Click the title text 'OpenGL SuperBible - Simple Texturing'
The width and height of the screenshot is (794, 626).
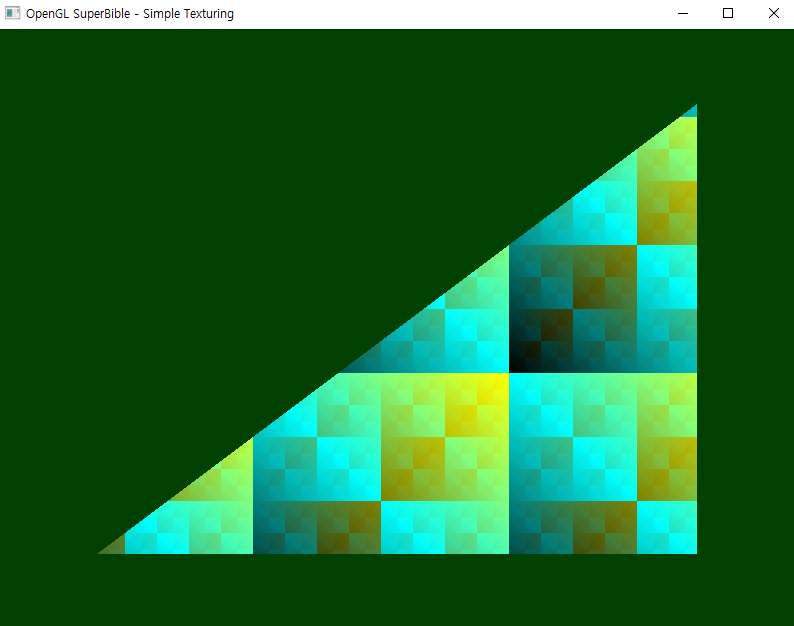130,14
